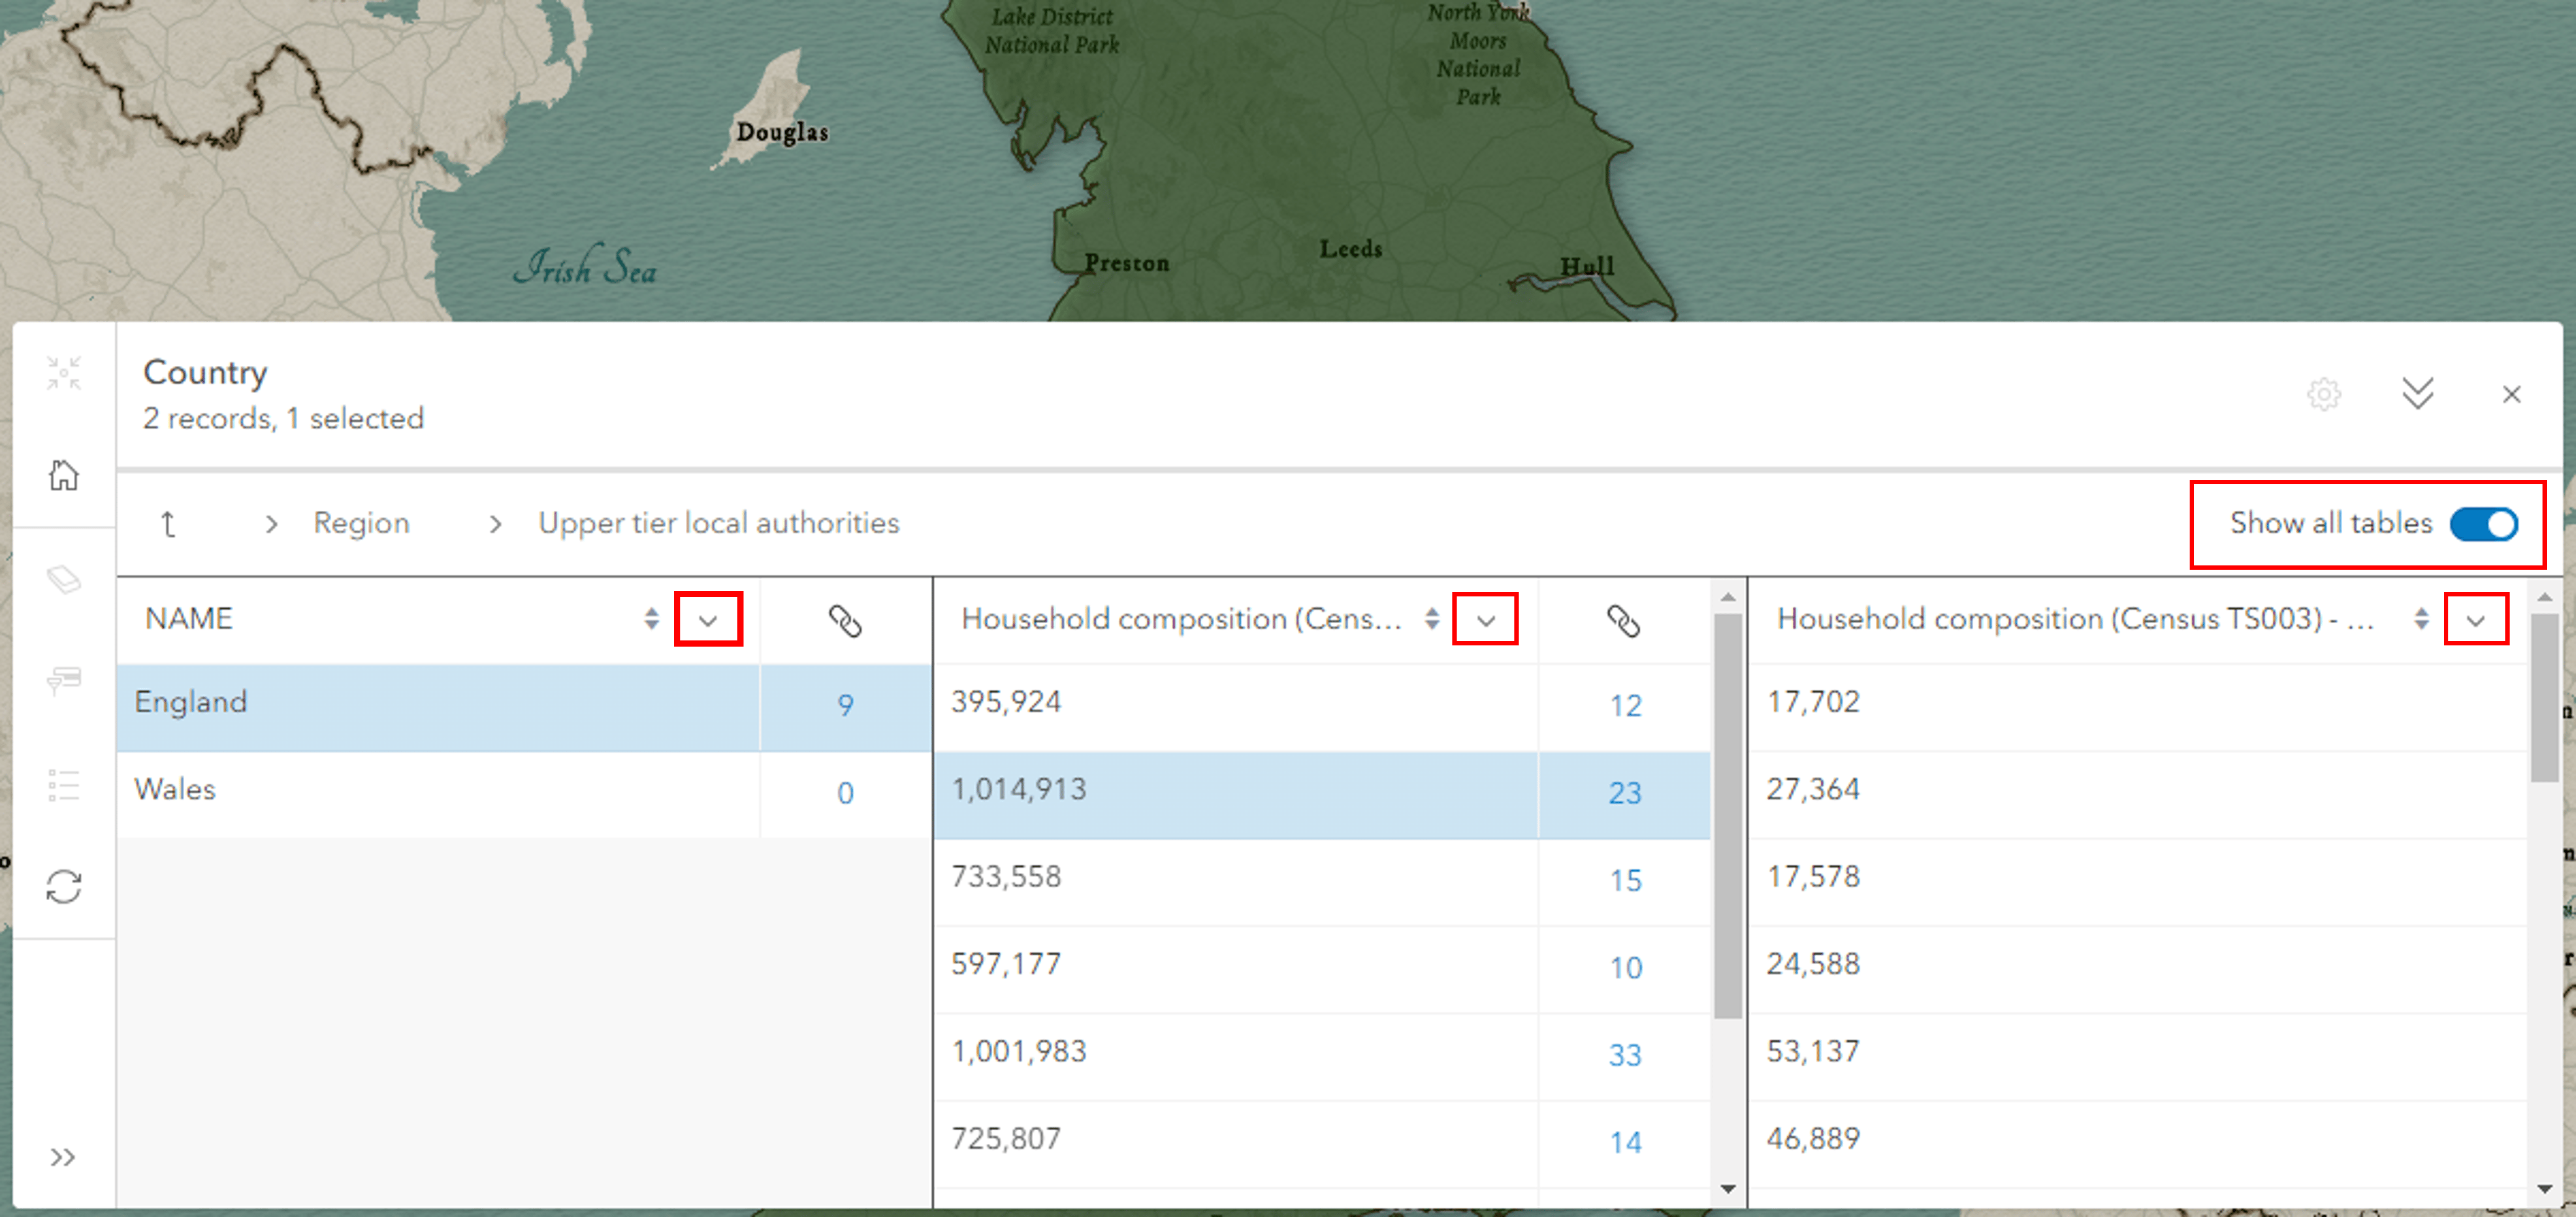The height and width of the screenshot is (1217, 2576).
Task: Click the zoom to selection icon
Action: click(63, 374)
